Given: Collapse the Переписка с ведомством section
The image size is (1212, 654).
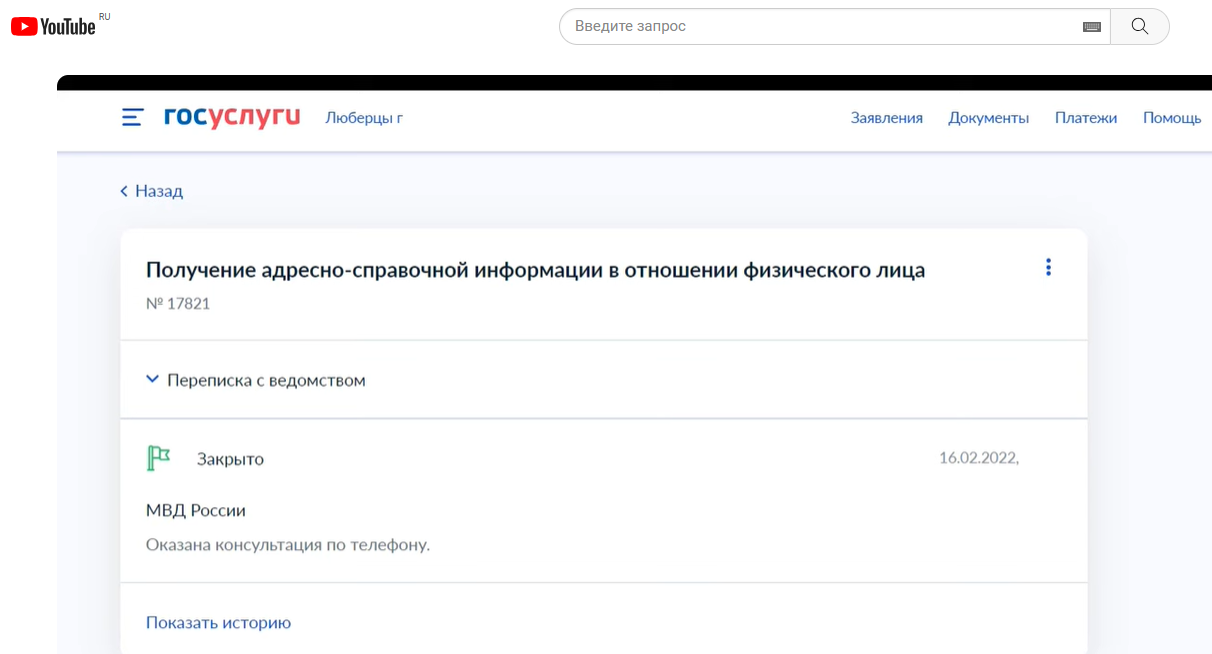Looking at the screenshot, I should tap(152, 380).
